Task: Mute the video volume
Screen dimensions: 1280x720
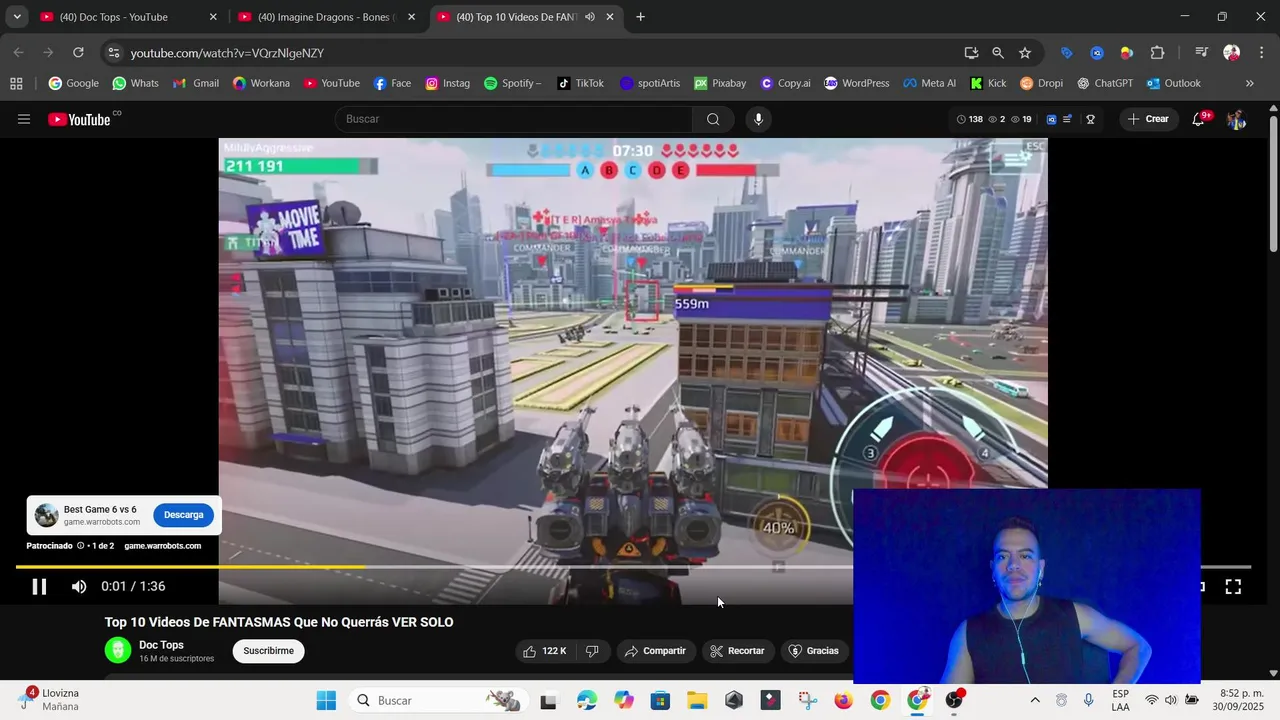Action: tap(79, 587)
